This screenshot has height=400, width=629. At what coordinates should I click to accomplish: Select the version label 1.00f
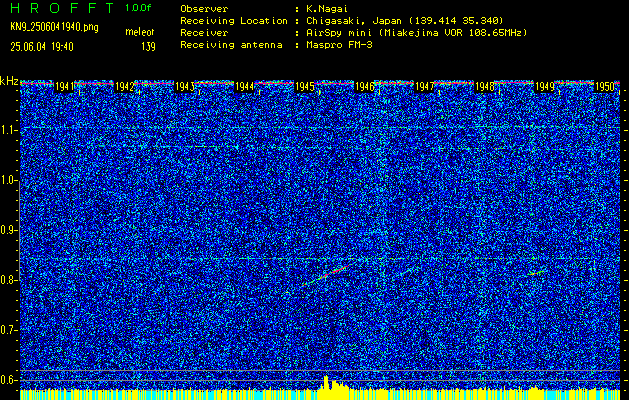click(138, 8)
